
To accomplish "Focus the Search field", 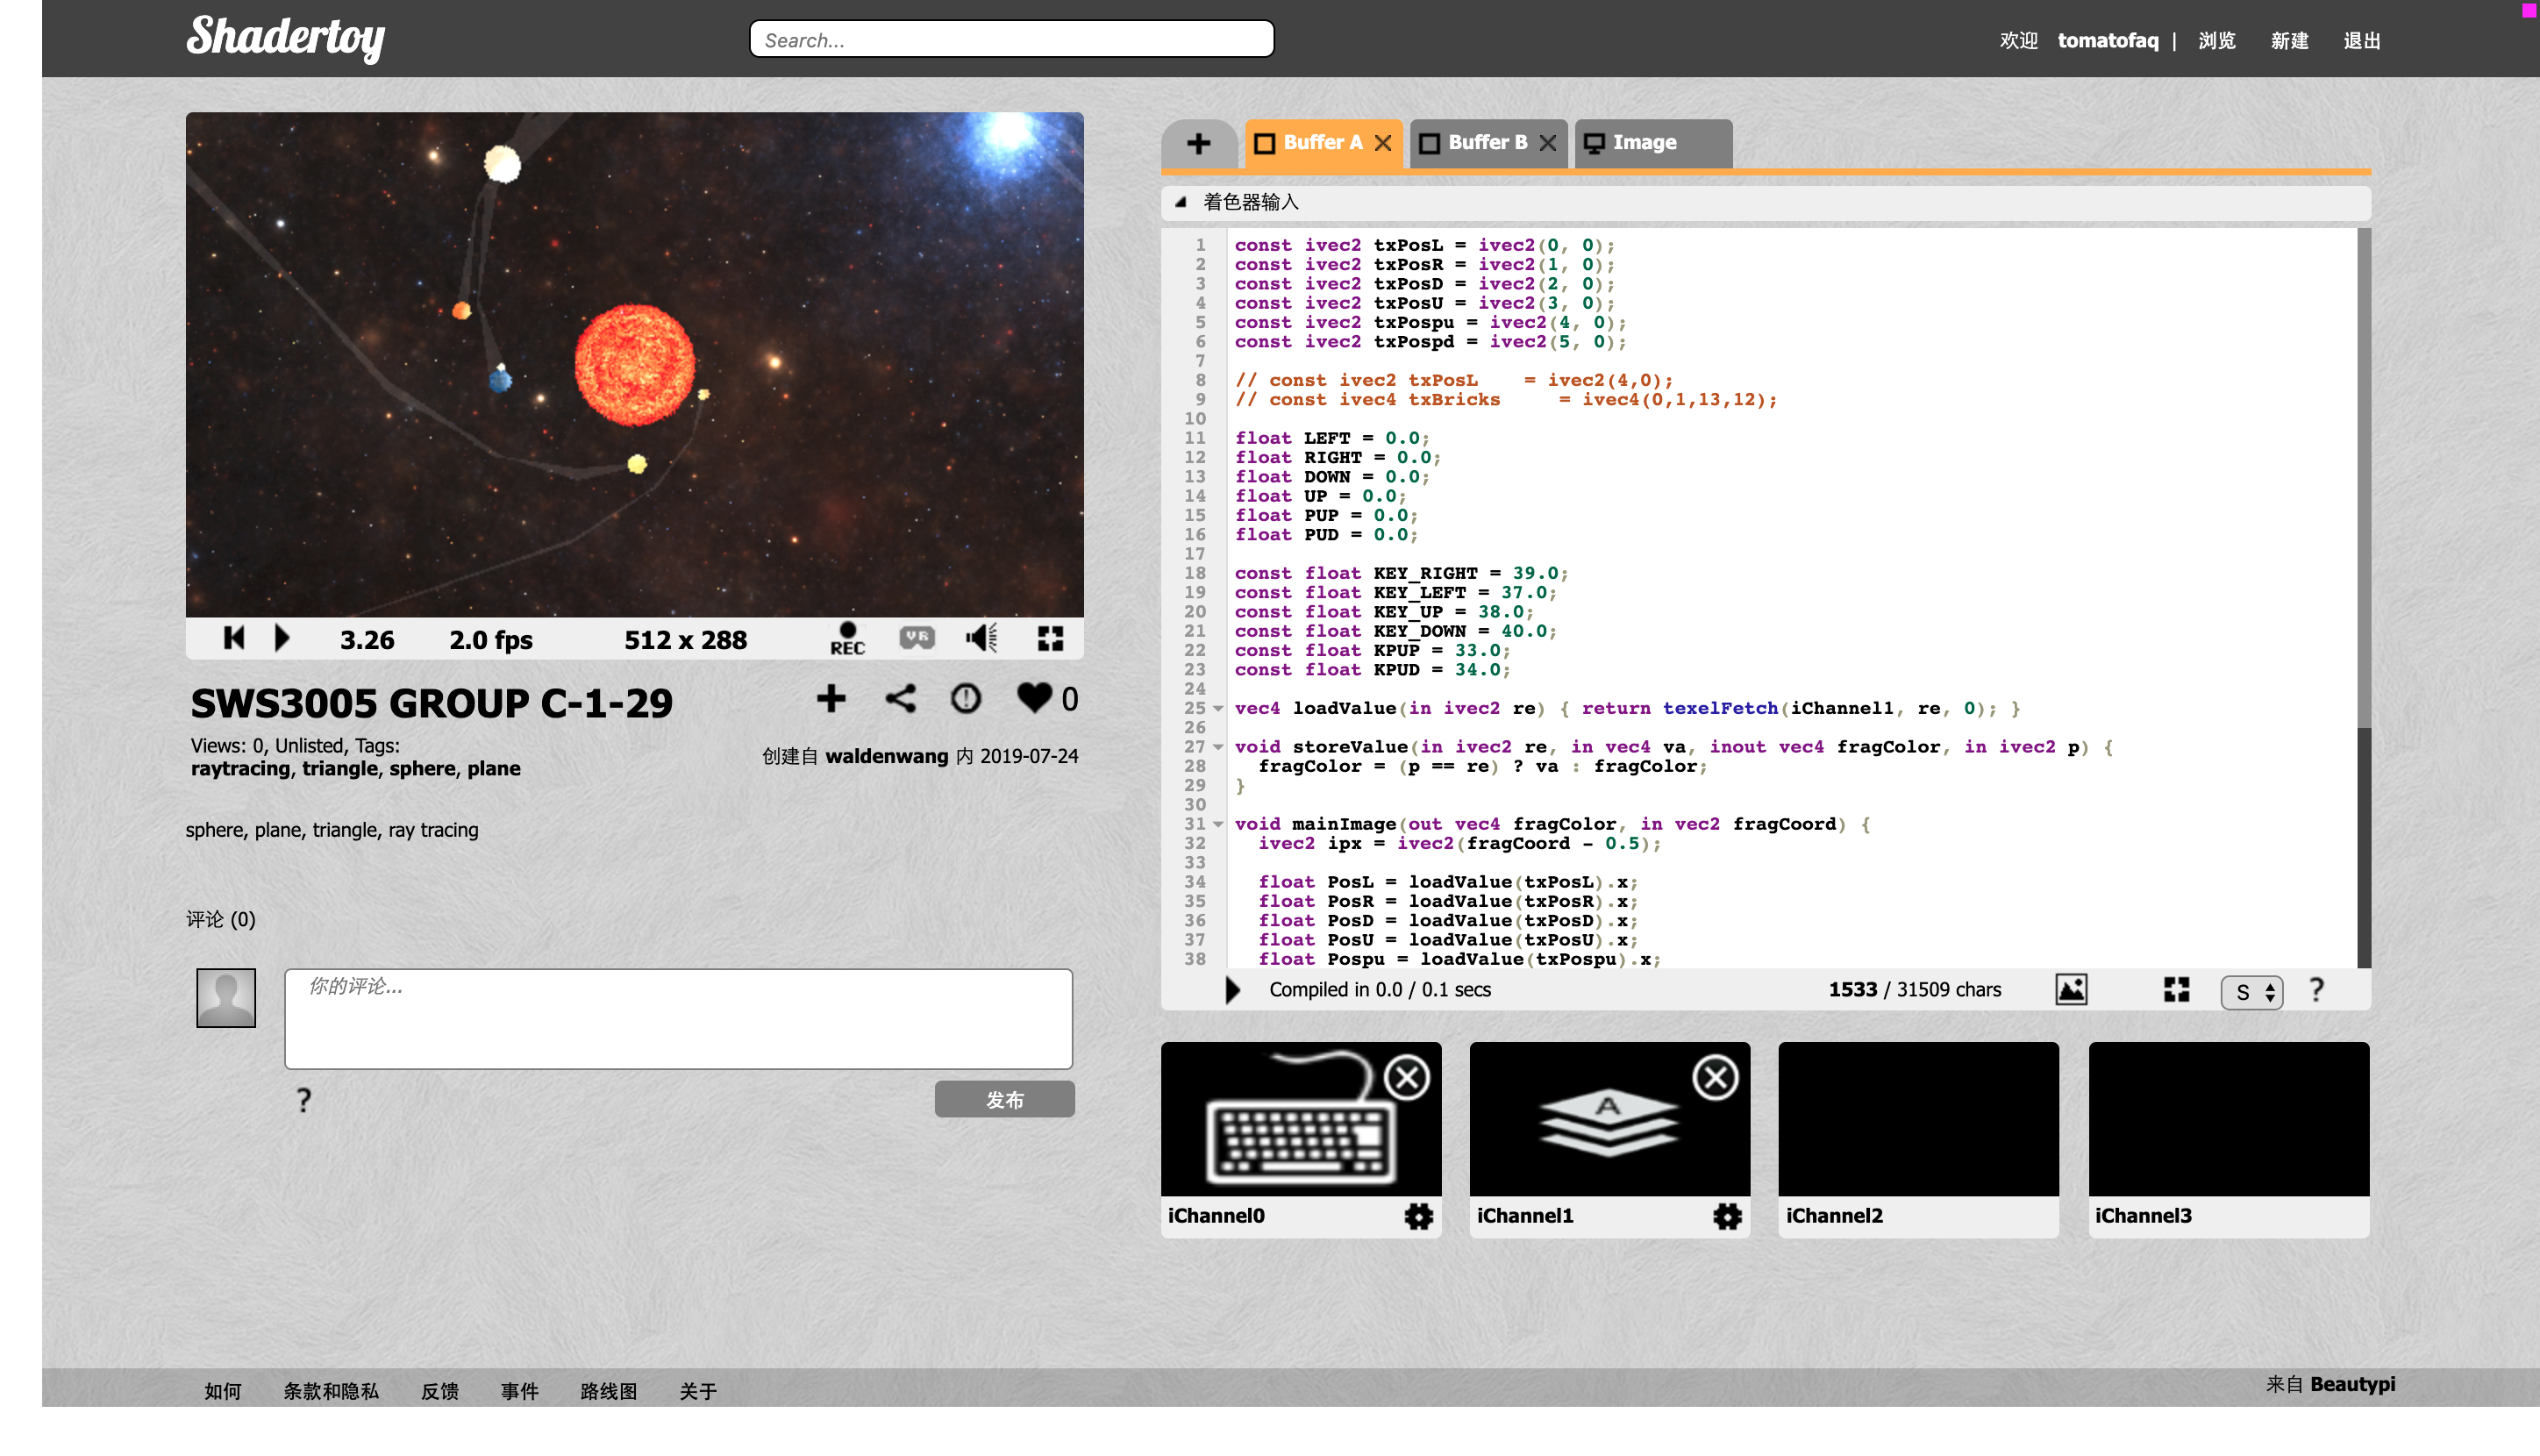I will point(1011,39).
